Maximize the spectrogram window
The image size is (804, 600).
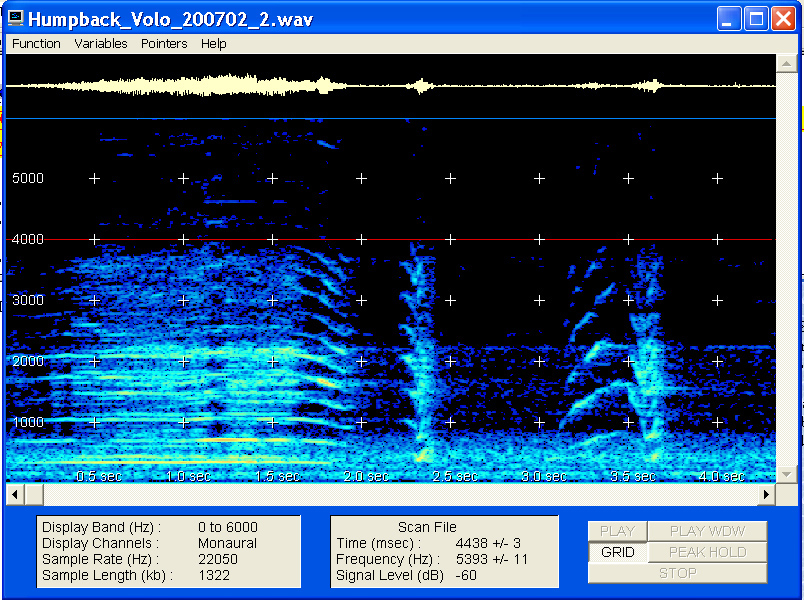(x=756, y=19)
